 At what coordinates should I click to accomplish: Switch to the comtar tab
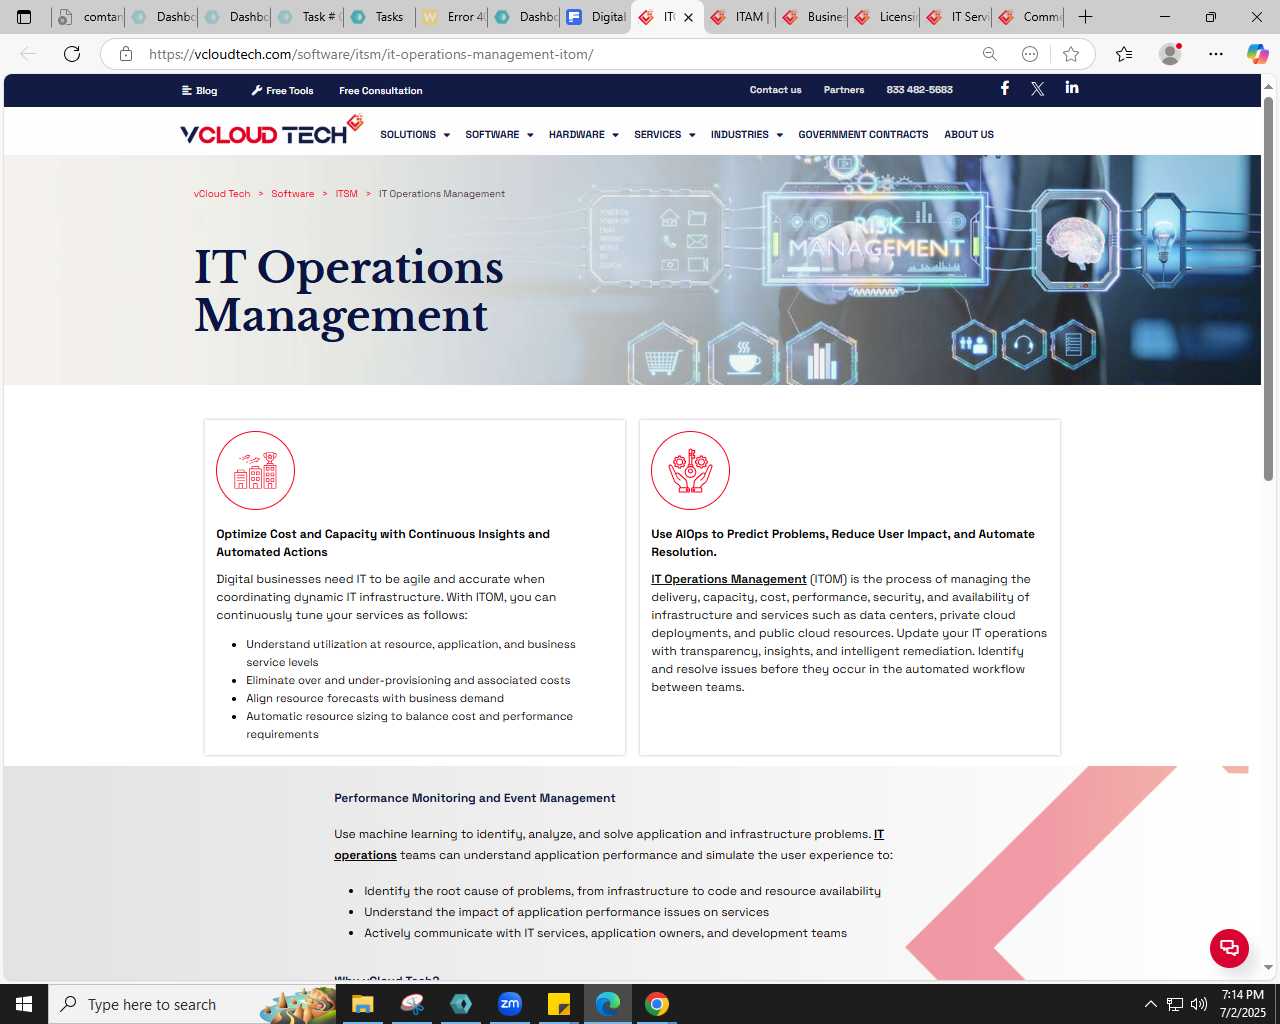coord(90,17)
